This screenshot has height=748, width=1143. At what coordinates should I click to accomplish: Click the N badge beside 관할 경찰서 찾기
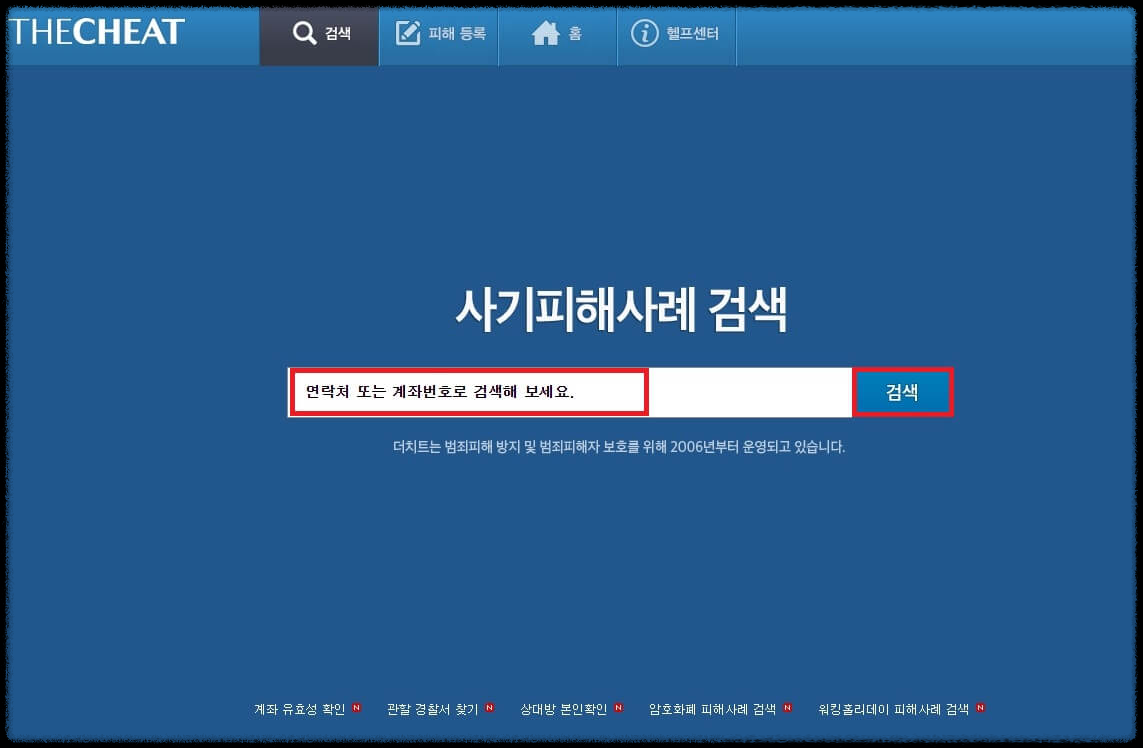[x=488, y=708]
